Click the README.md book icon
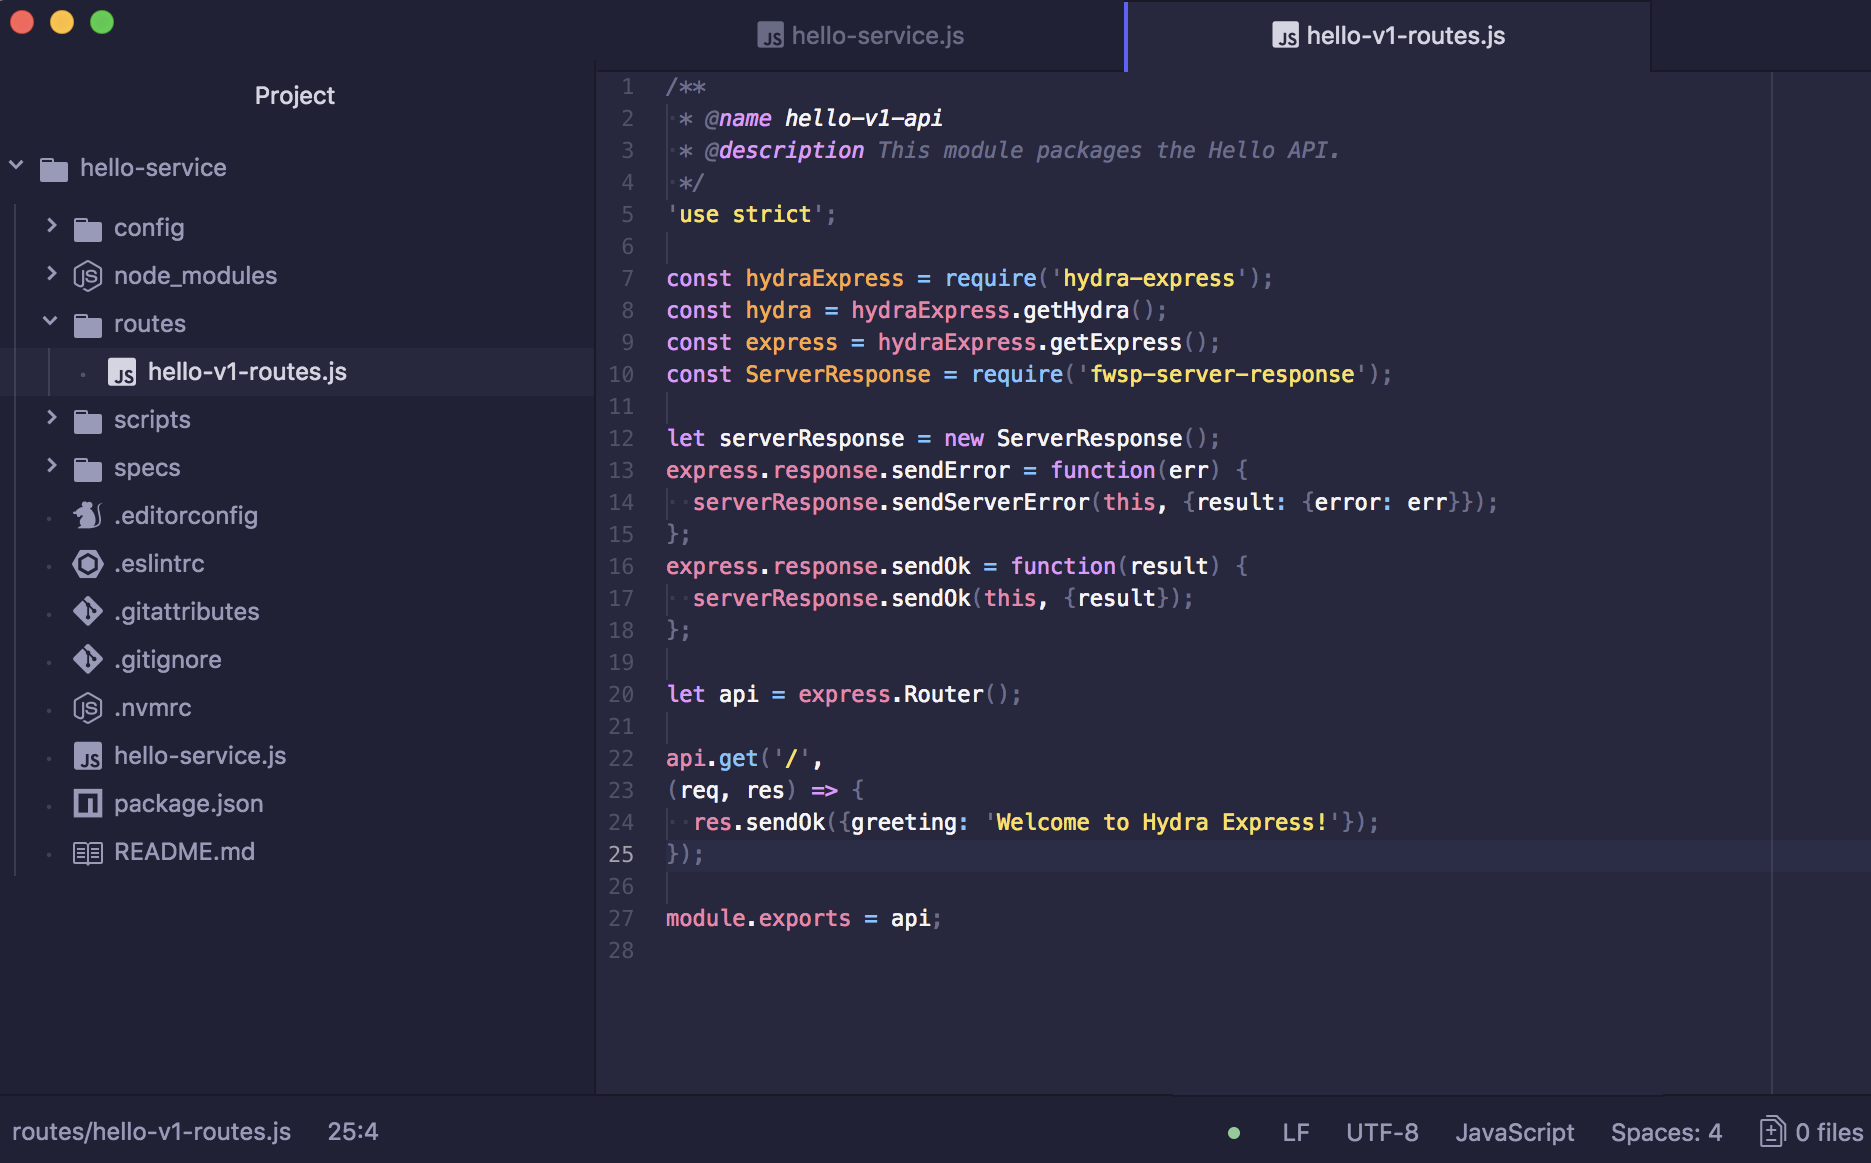Image resolution: width=1871 pixels, height=1163 pixels. point(88,853)
